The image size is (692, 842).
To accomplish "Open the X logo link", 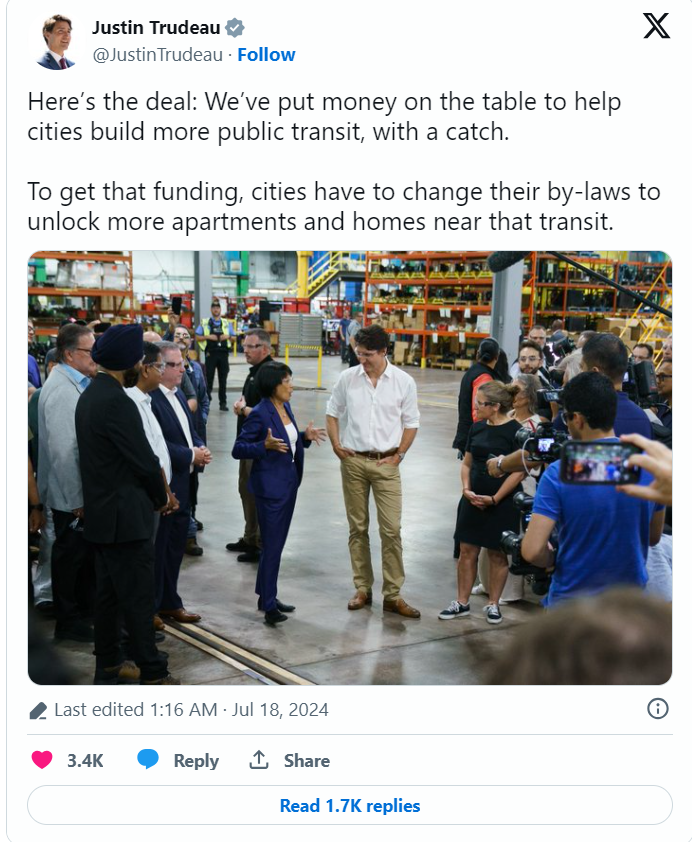I will [656, 26].
